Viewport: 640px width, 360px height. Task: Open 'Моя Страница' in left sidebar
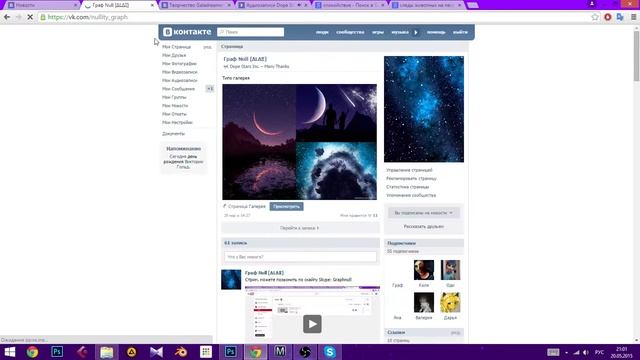point(176,47)
